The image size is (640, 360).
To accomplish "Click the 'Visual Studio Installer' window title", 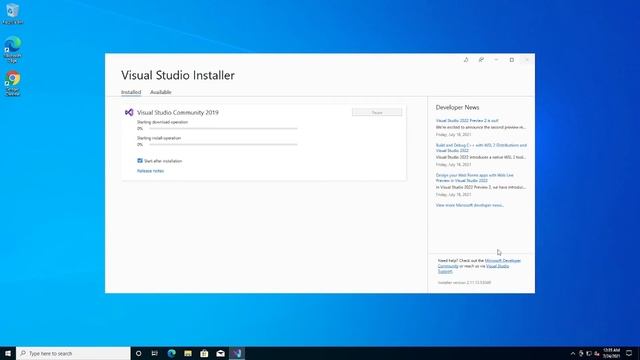I will (178, 75).
